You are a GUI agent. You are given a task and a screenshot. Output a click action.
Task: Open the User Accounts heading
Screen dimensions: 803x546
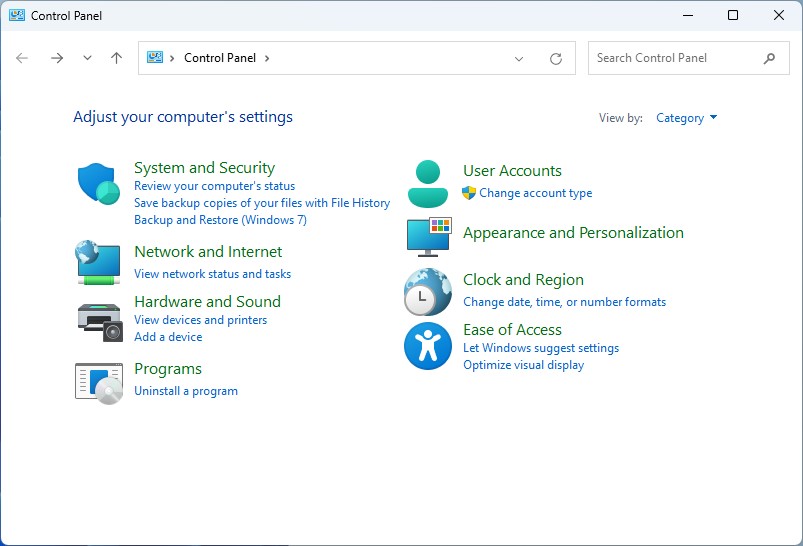(512, 171)
